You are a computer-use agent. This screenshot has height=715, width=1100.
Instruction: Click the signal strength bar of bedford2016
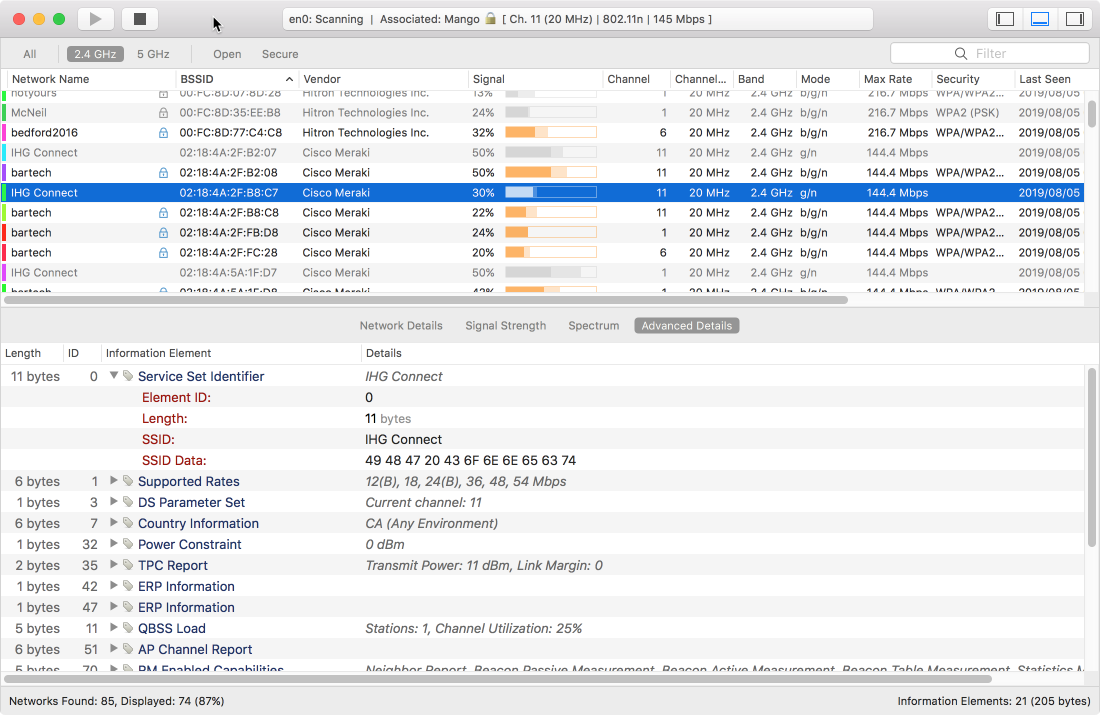pyautogui.click(x=550, y=133)
